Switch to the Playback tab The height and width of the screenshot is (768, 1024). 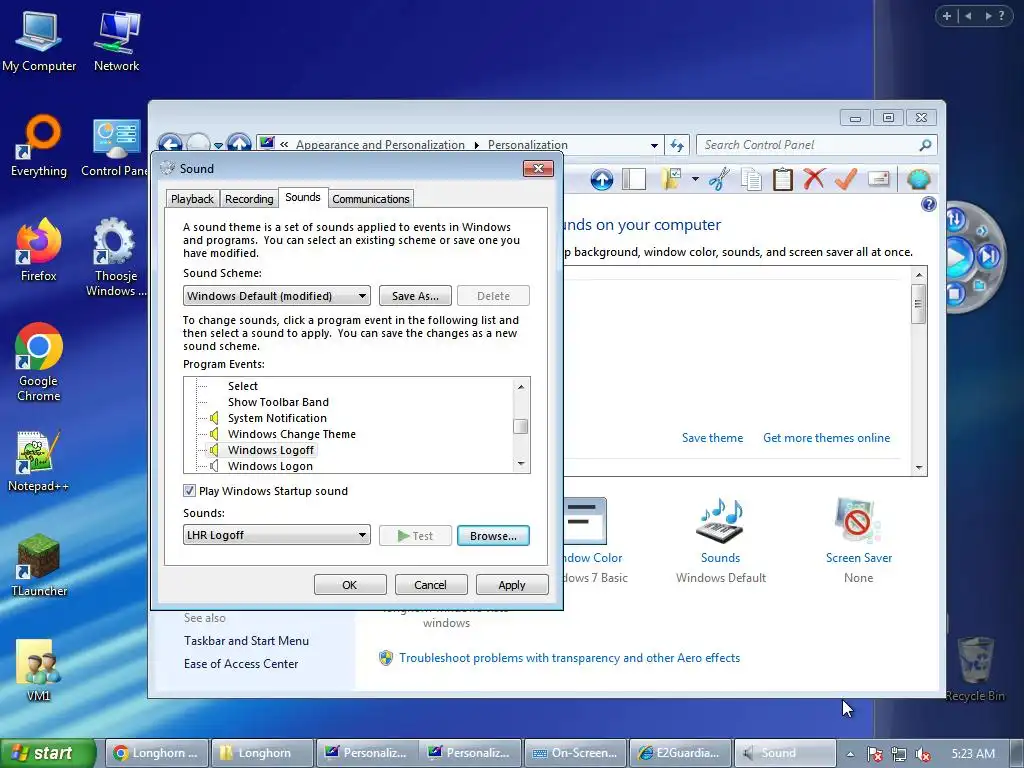(x=192, y=199)
